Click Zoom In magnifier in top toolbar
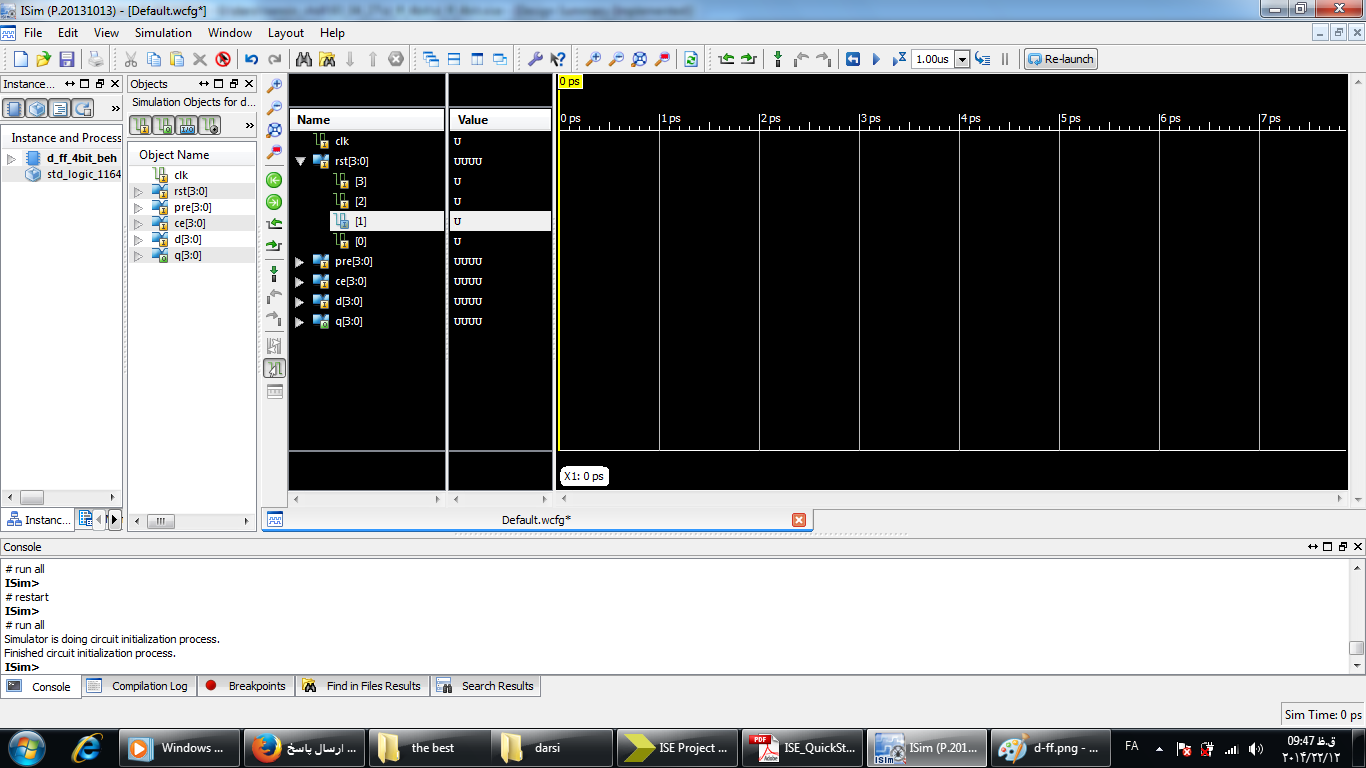 click(x=594, y=59)
